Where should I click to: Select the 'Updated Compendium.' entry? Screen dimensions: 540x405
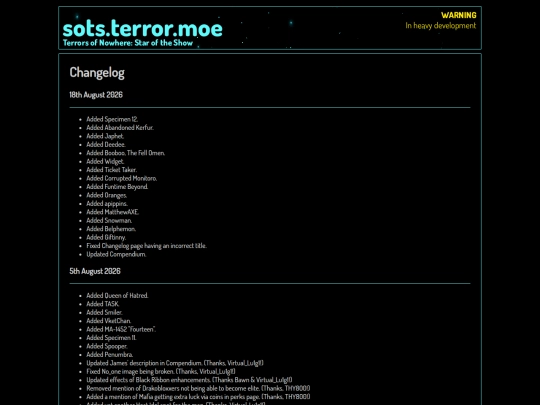tap(116, 254)
